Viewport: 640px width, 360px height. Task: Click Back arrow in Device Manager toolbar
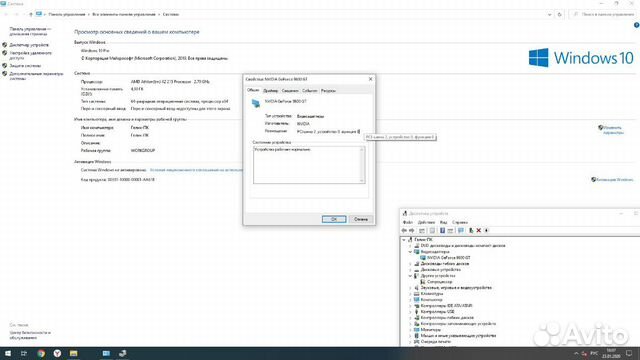tap(404, 231)
